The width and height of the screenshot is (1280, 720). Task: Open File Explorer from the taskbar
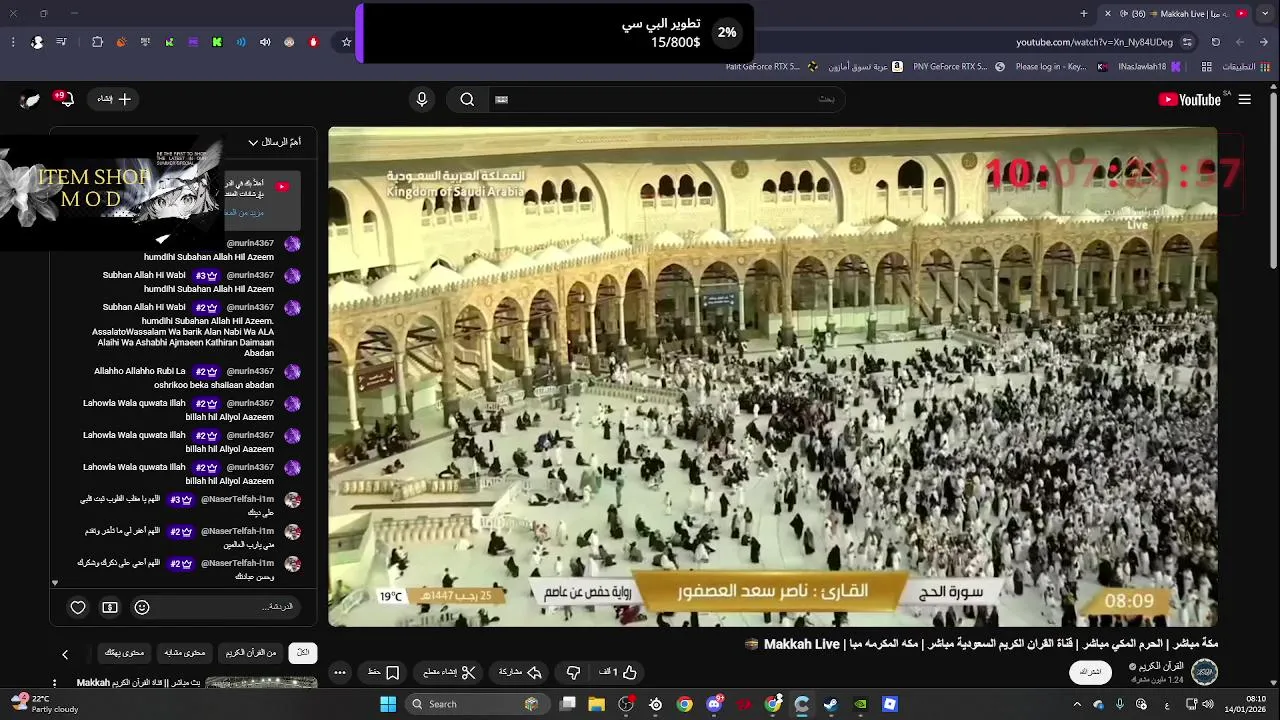(x=597, y=704)
